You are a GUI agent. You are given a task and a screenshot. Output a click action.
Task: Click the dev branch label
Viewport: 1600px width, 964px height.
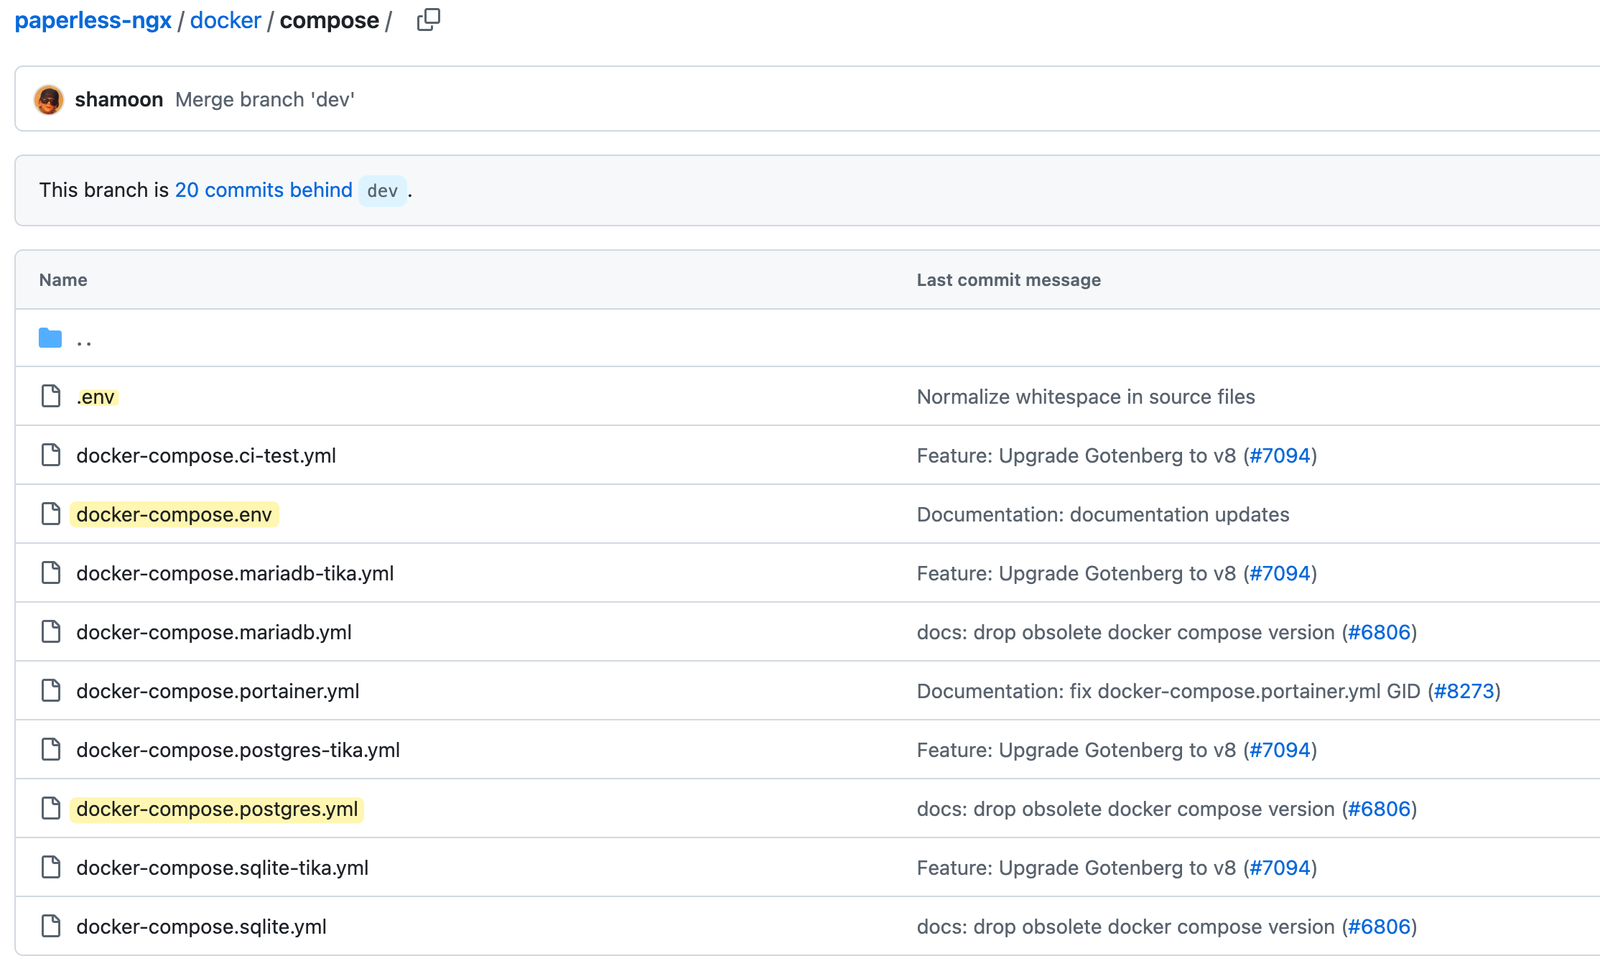click(x=382, y=191)
